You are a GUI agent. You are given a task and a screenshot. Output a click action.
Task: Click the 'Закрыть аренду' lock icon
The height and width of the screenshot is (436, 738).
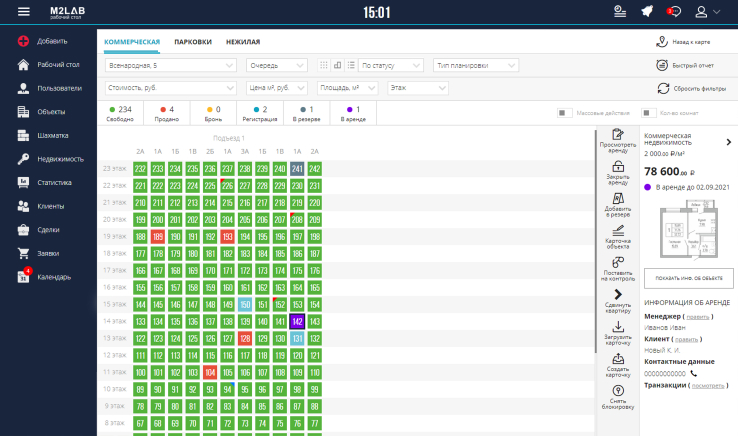[x=617, y=166]
